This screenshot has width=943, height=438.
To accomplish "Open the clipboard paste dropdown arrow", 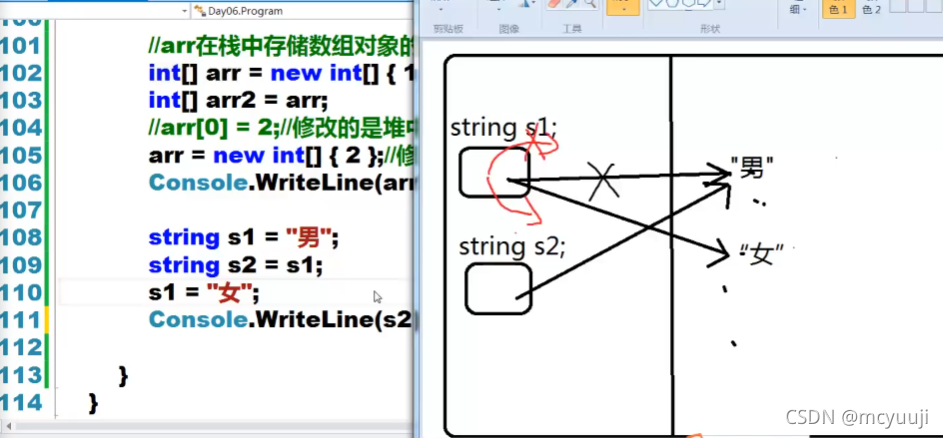I will (441, 8).
